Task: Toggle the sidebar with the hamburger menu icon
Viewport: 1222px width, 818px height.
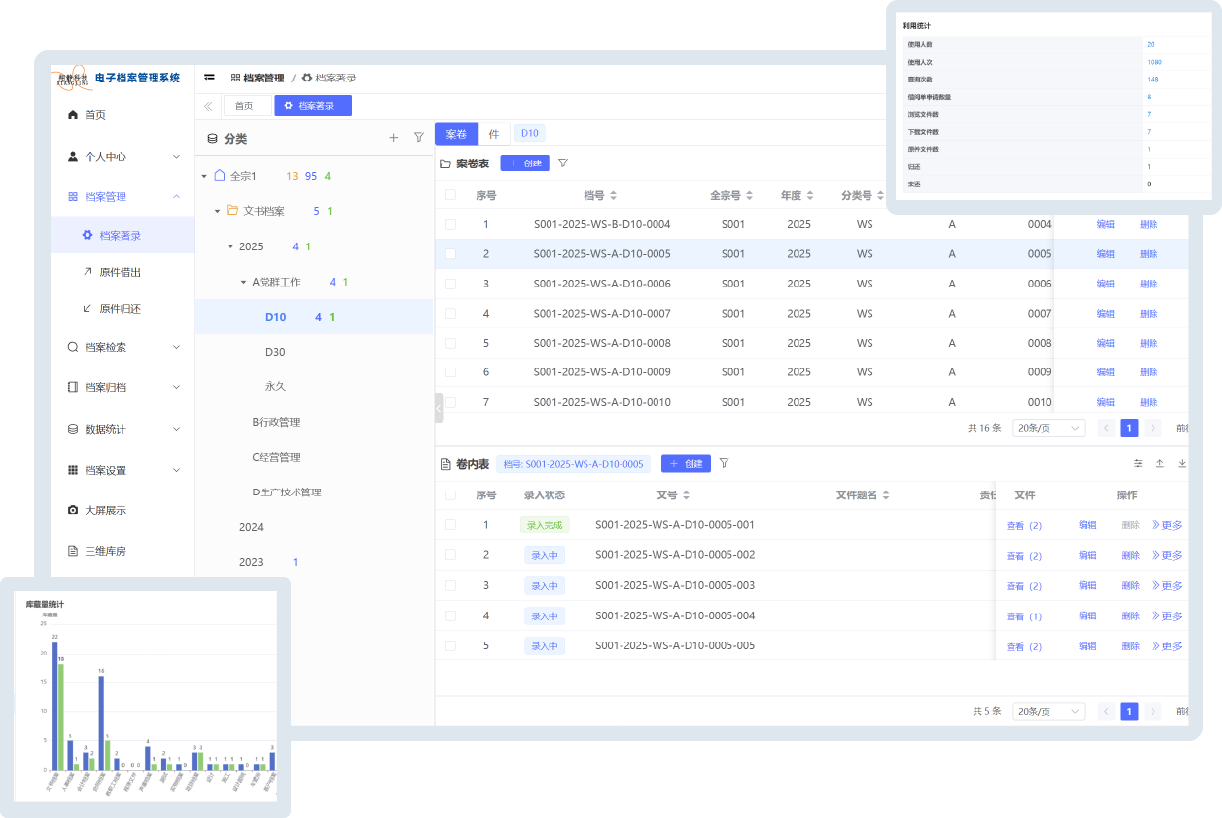Action: pos(209,77)
